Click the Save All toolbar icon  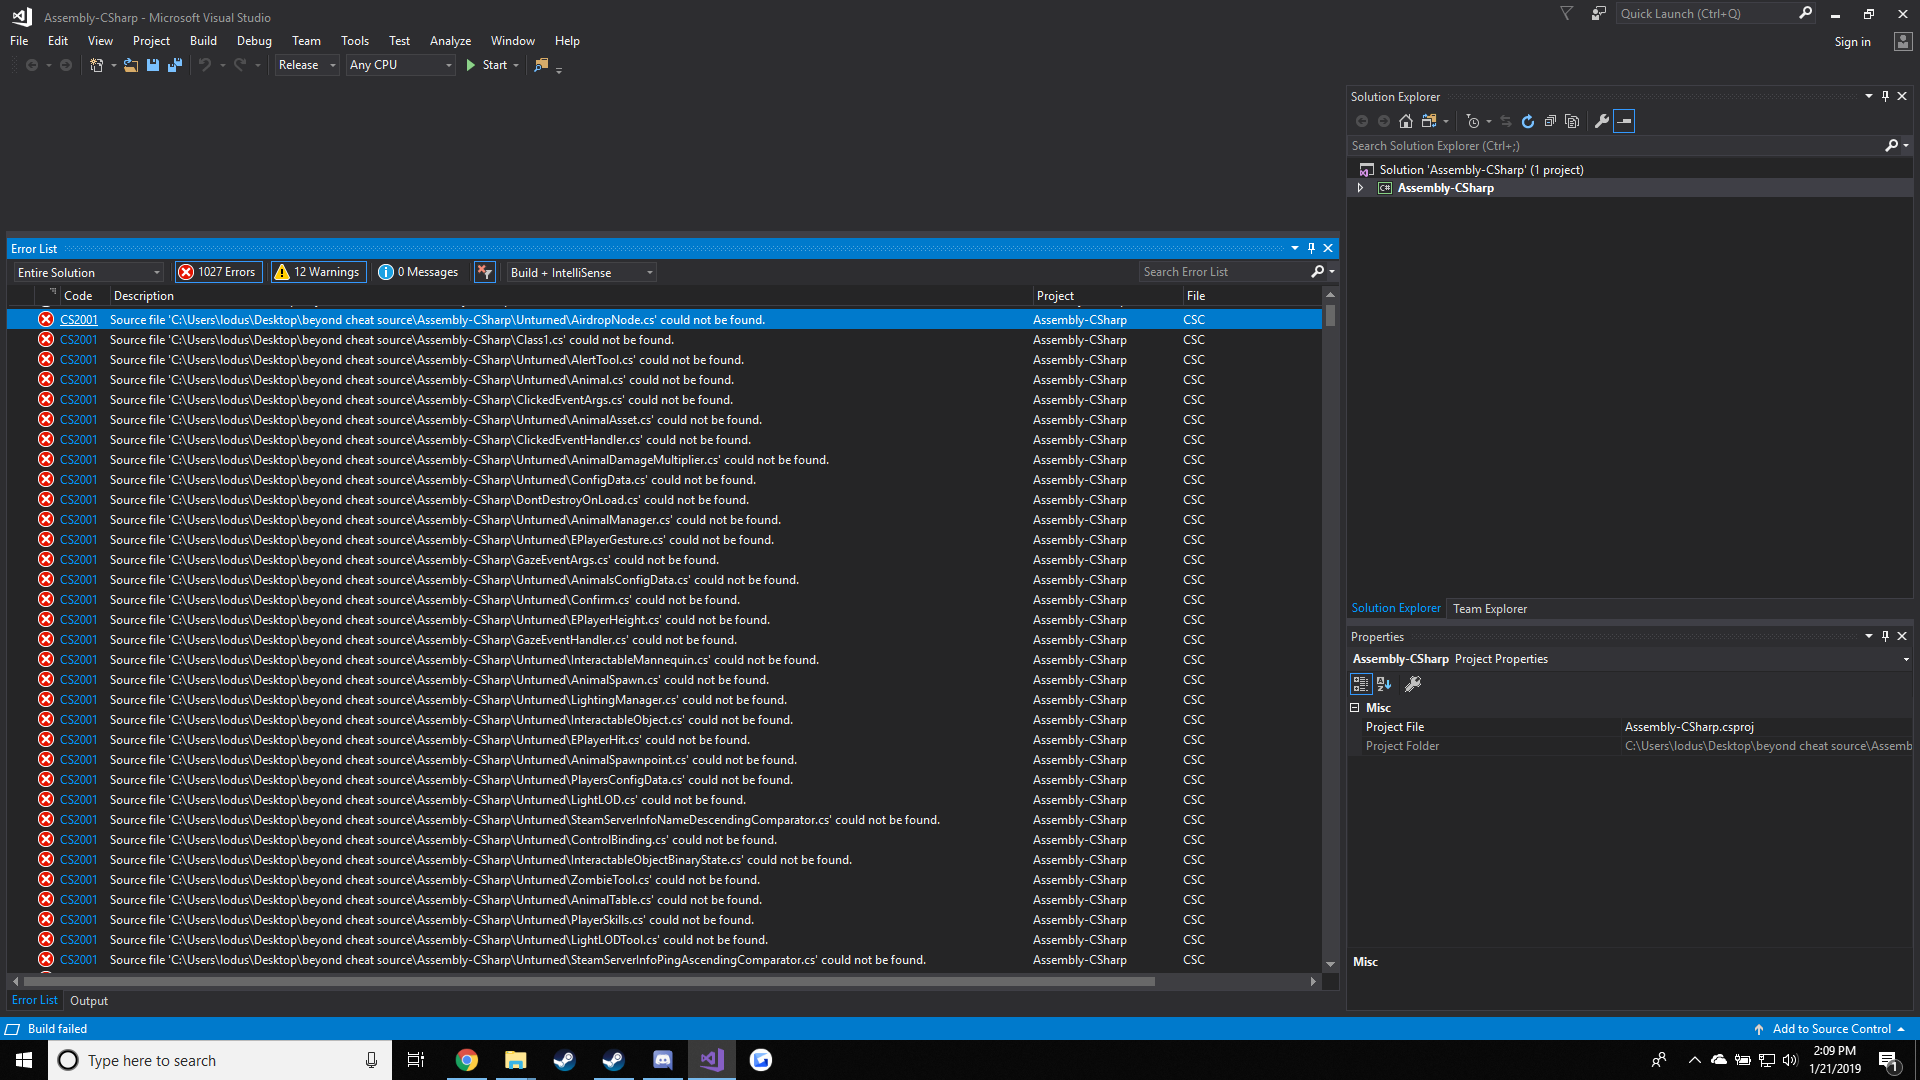pos(175,65)
